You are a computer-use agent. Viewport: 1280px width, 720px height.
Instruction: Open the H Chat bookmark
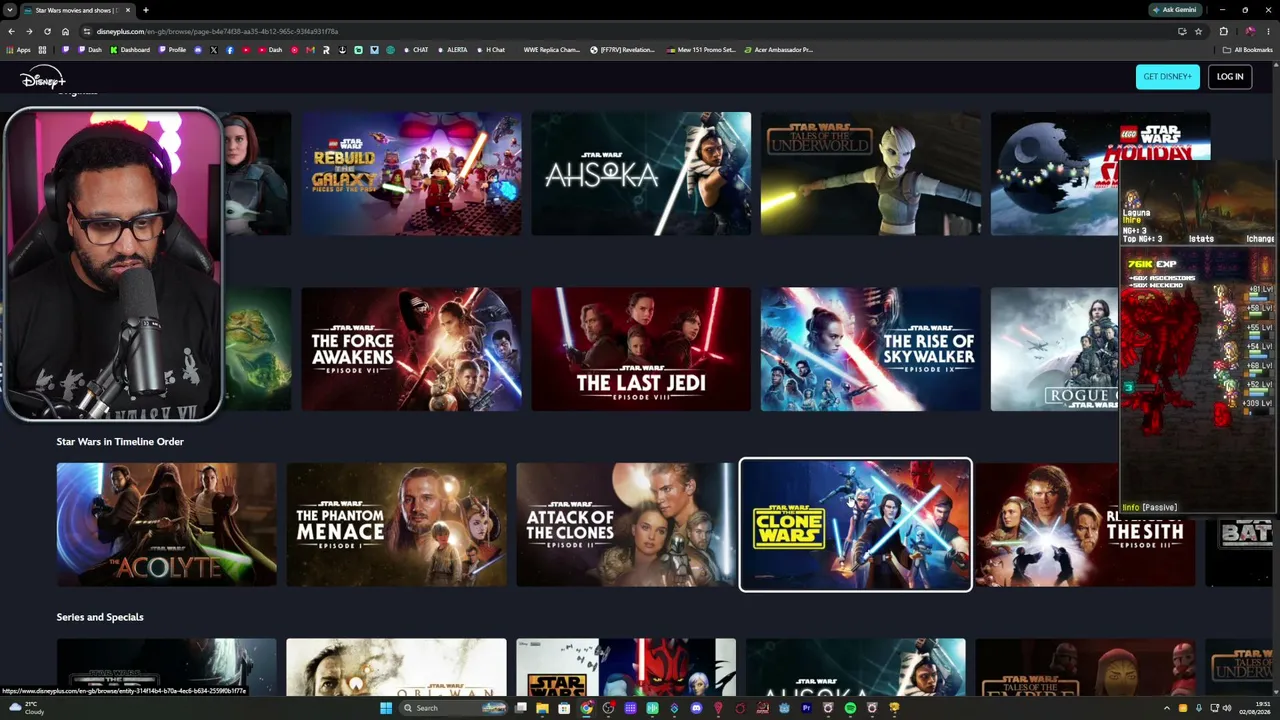[490, 50]
